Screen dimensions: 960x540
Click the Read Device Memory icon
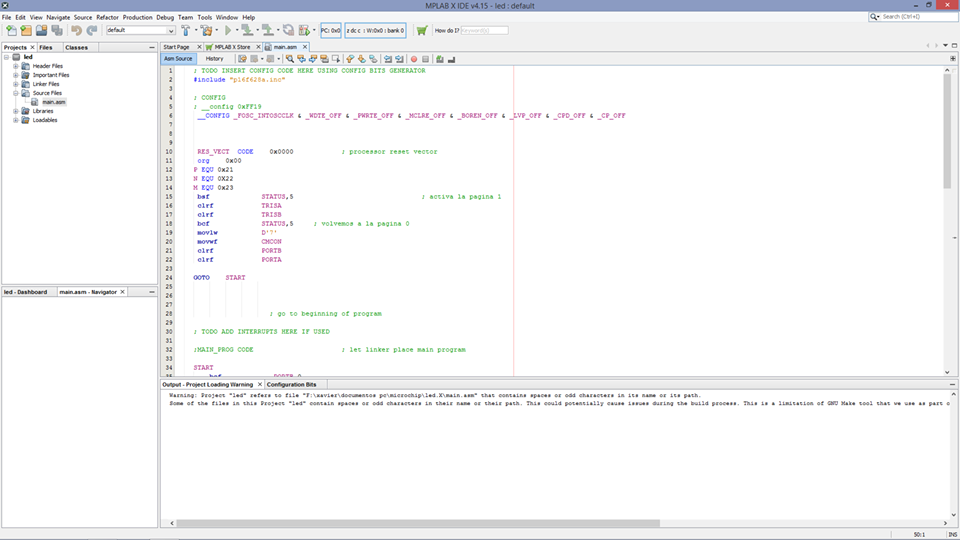tap(268, 30)
